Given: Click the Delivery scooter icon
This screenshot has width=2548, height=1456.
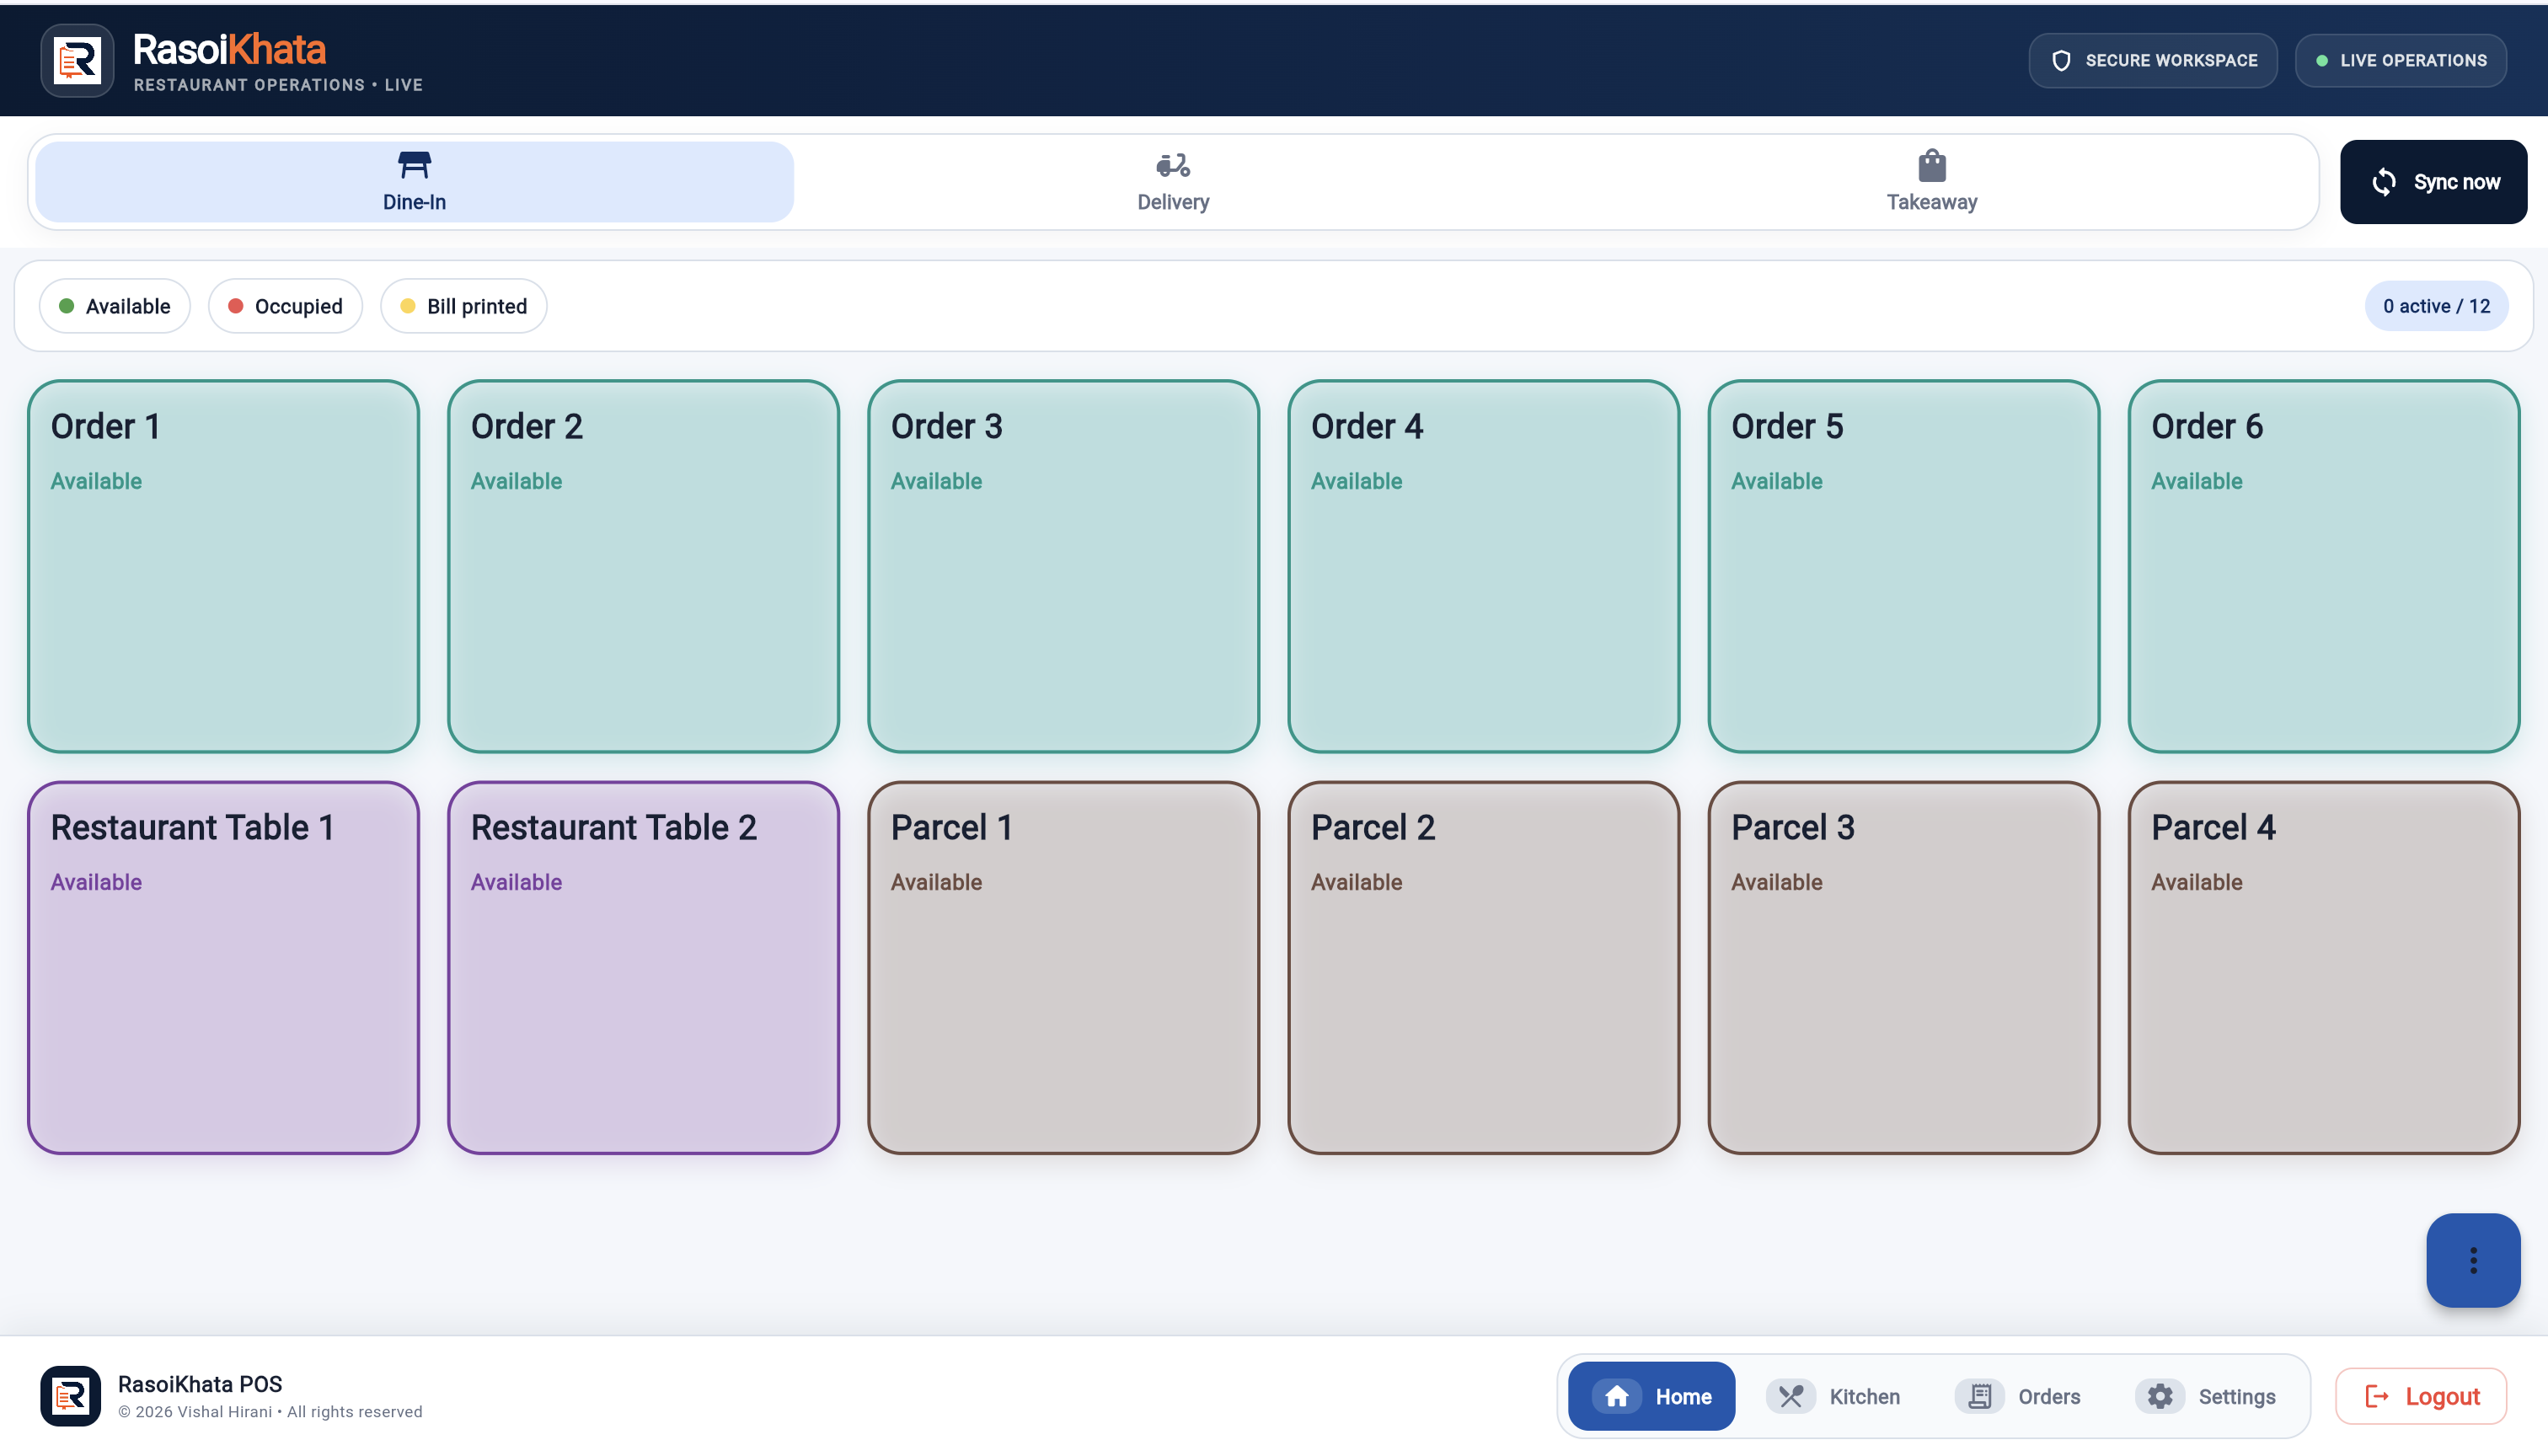Looking at the screenshot, I should click(x=1173, y=165).
